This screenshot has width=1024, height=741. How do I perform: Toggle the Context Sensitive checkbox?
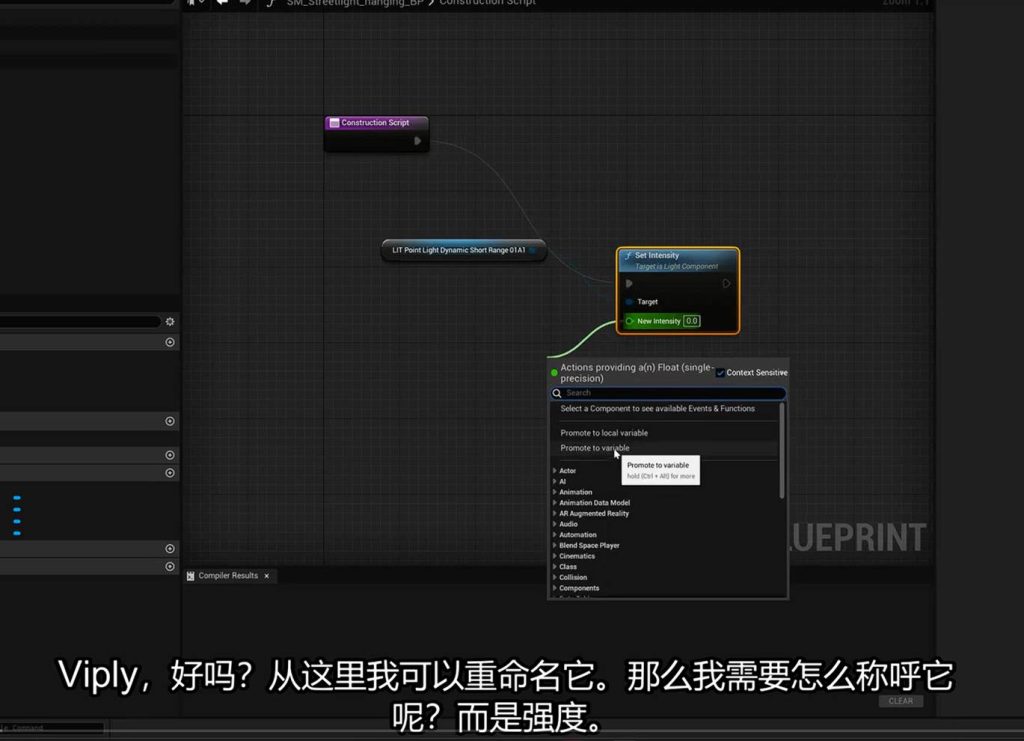point(720,373)
